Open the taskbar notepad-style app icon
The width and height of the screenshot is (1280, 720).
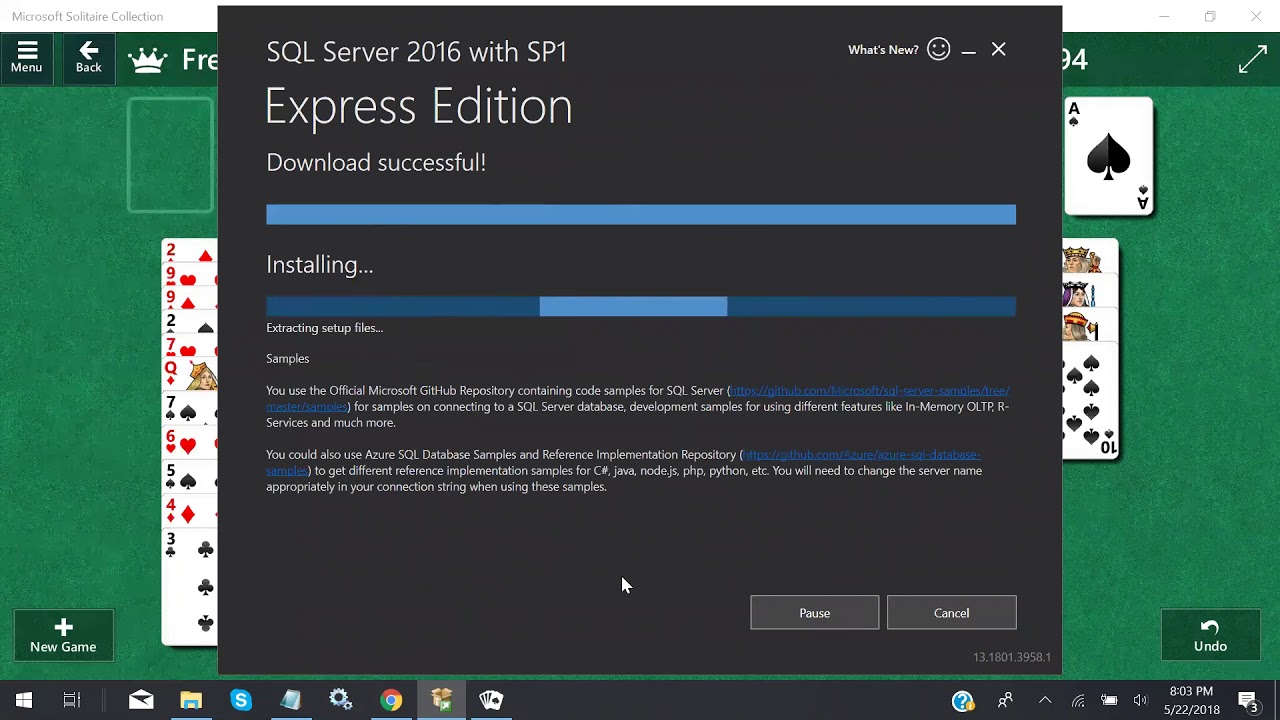pyautogui.click(x=291, y=700)
